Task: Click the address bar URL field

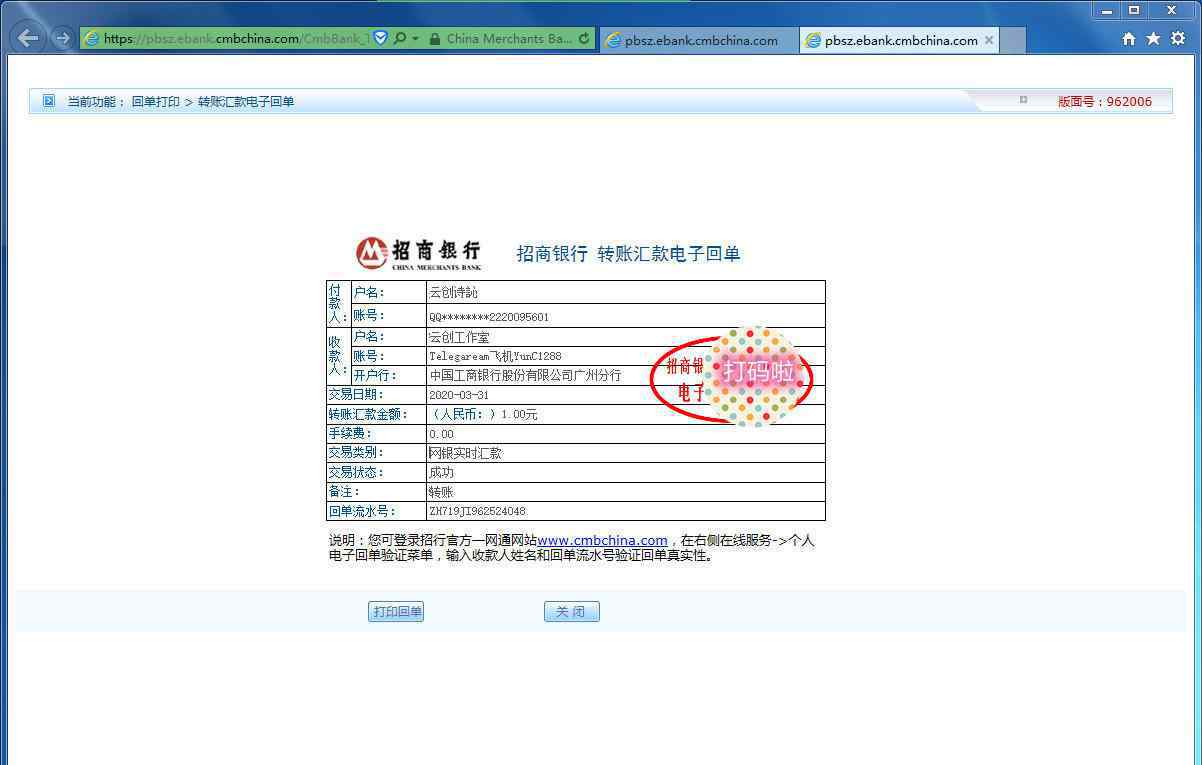Action: coord(236,39)
